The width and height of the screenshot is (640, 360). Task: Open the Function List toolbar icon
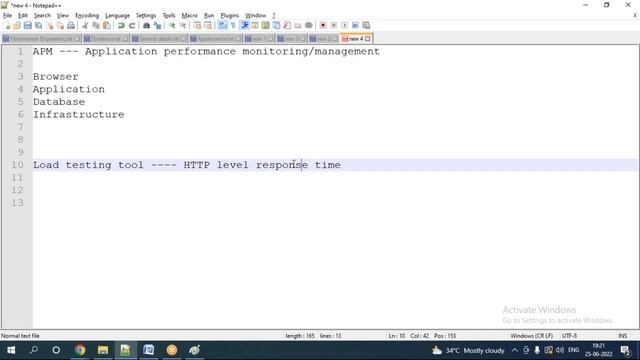(x=287, y=25)
